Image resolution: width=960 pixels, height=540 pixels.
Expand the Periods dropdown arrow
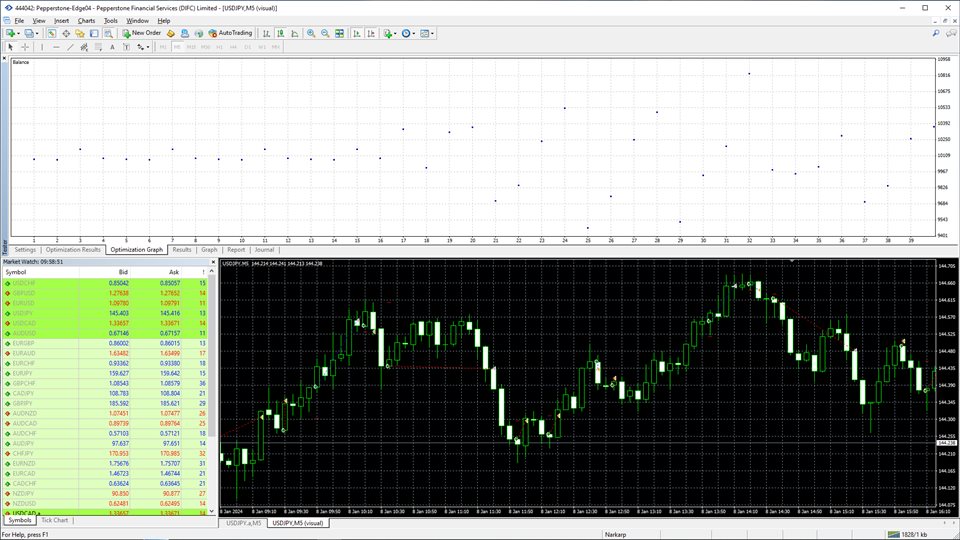click(x=414, y=34)
